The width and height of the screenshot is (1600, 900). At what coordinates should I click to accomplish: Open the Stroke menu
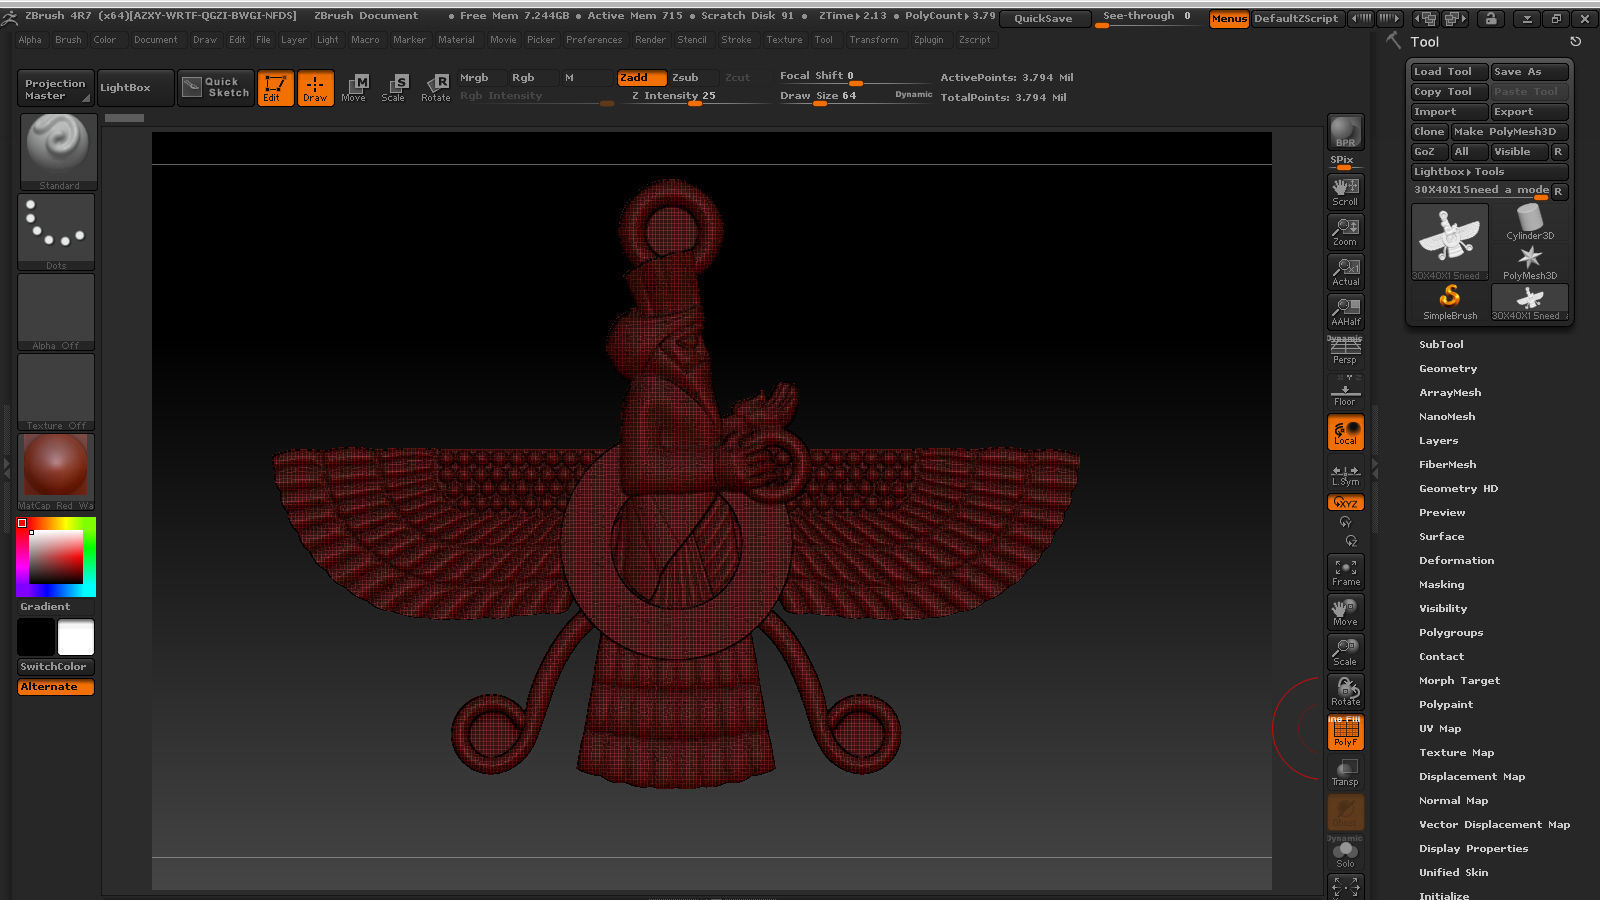click(736, 40)
